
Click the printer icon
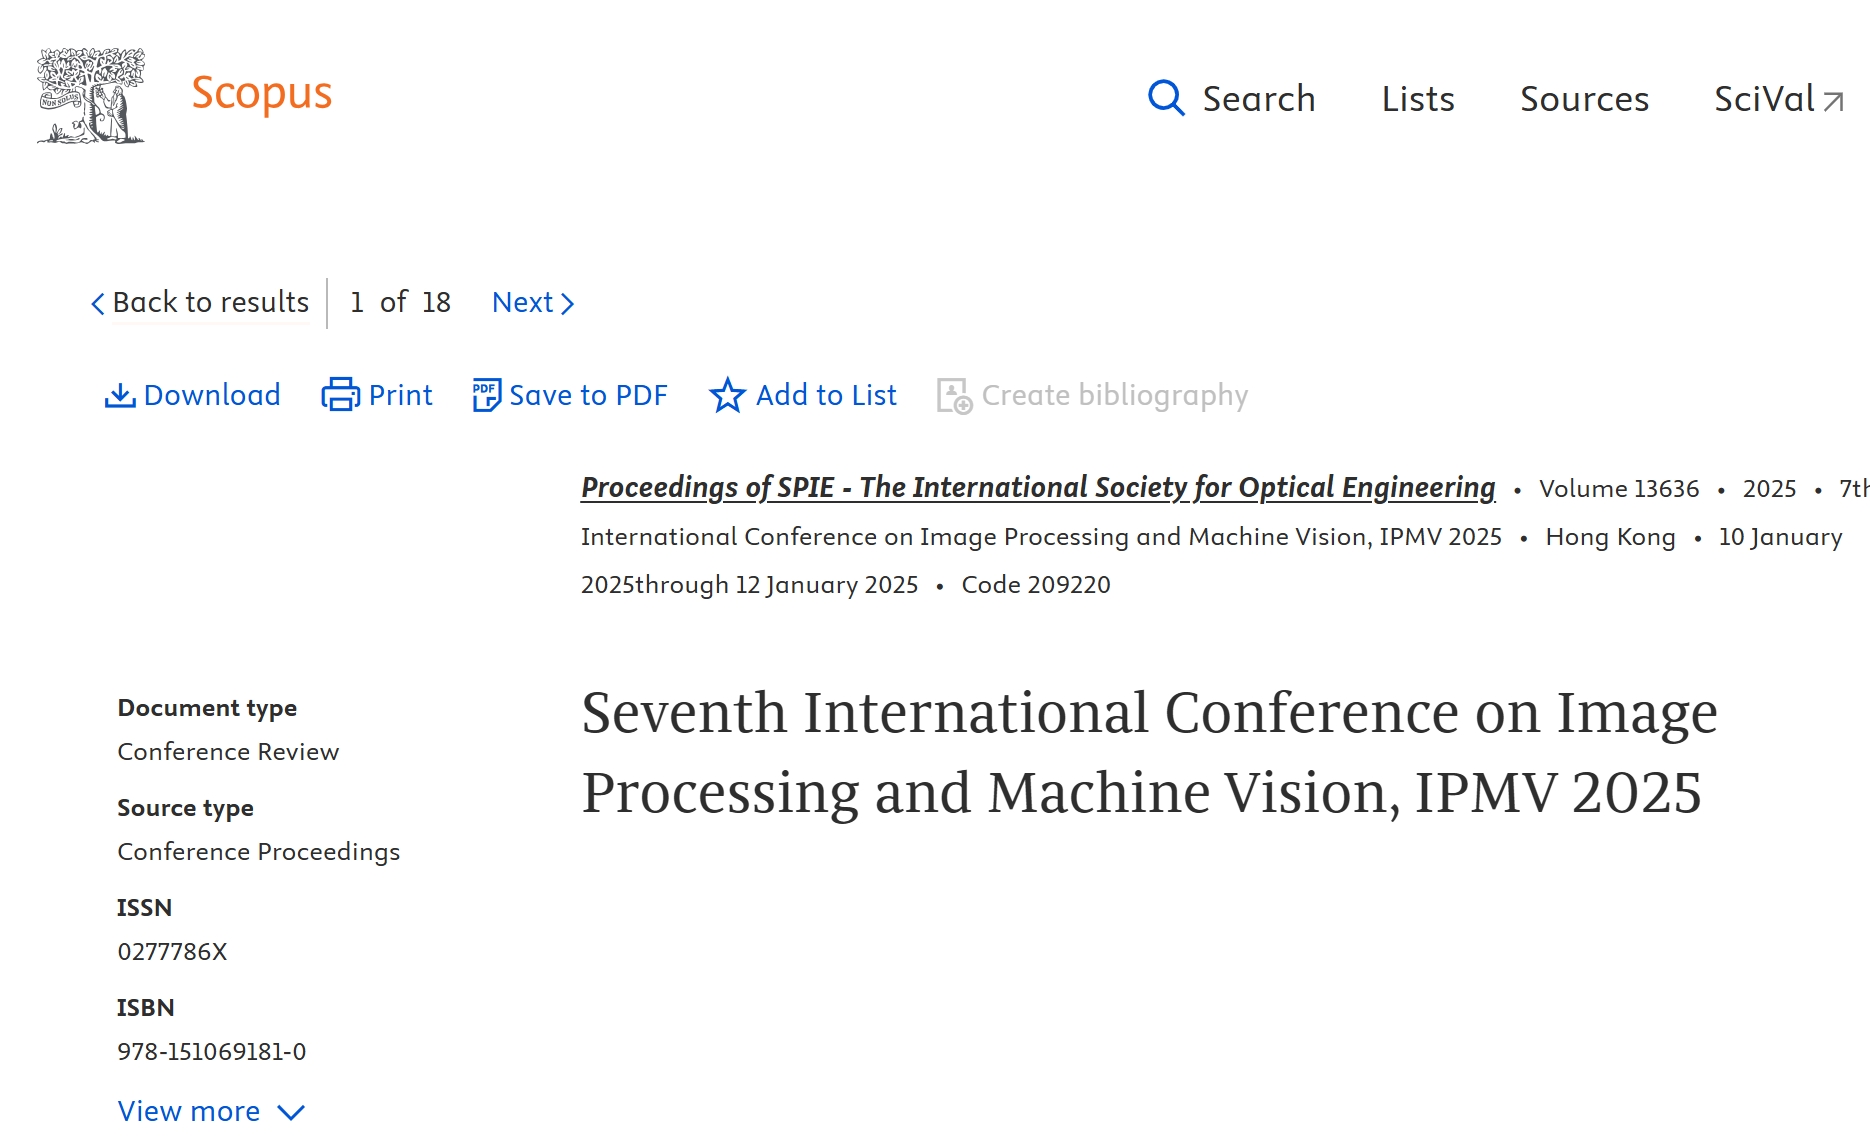(340, 395)
